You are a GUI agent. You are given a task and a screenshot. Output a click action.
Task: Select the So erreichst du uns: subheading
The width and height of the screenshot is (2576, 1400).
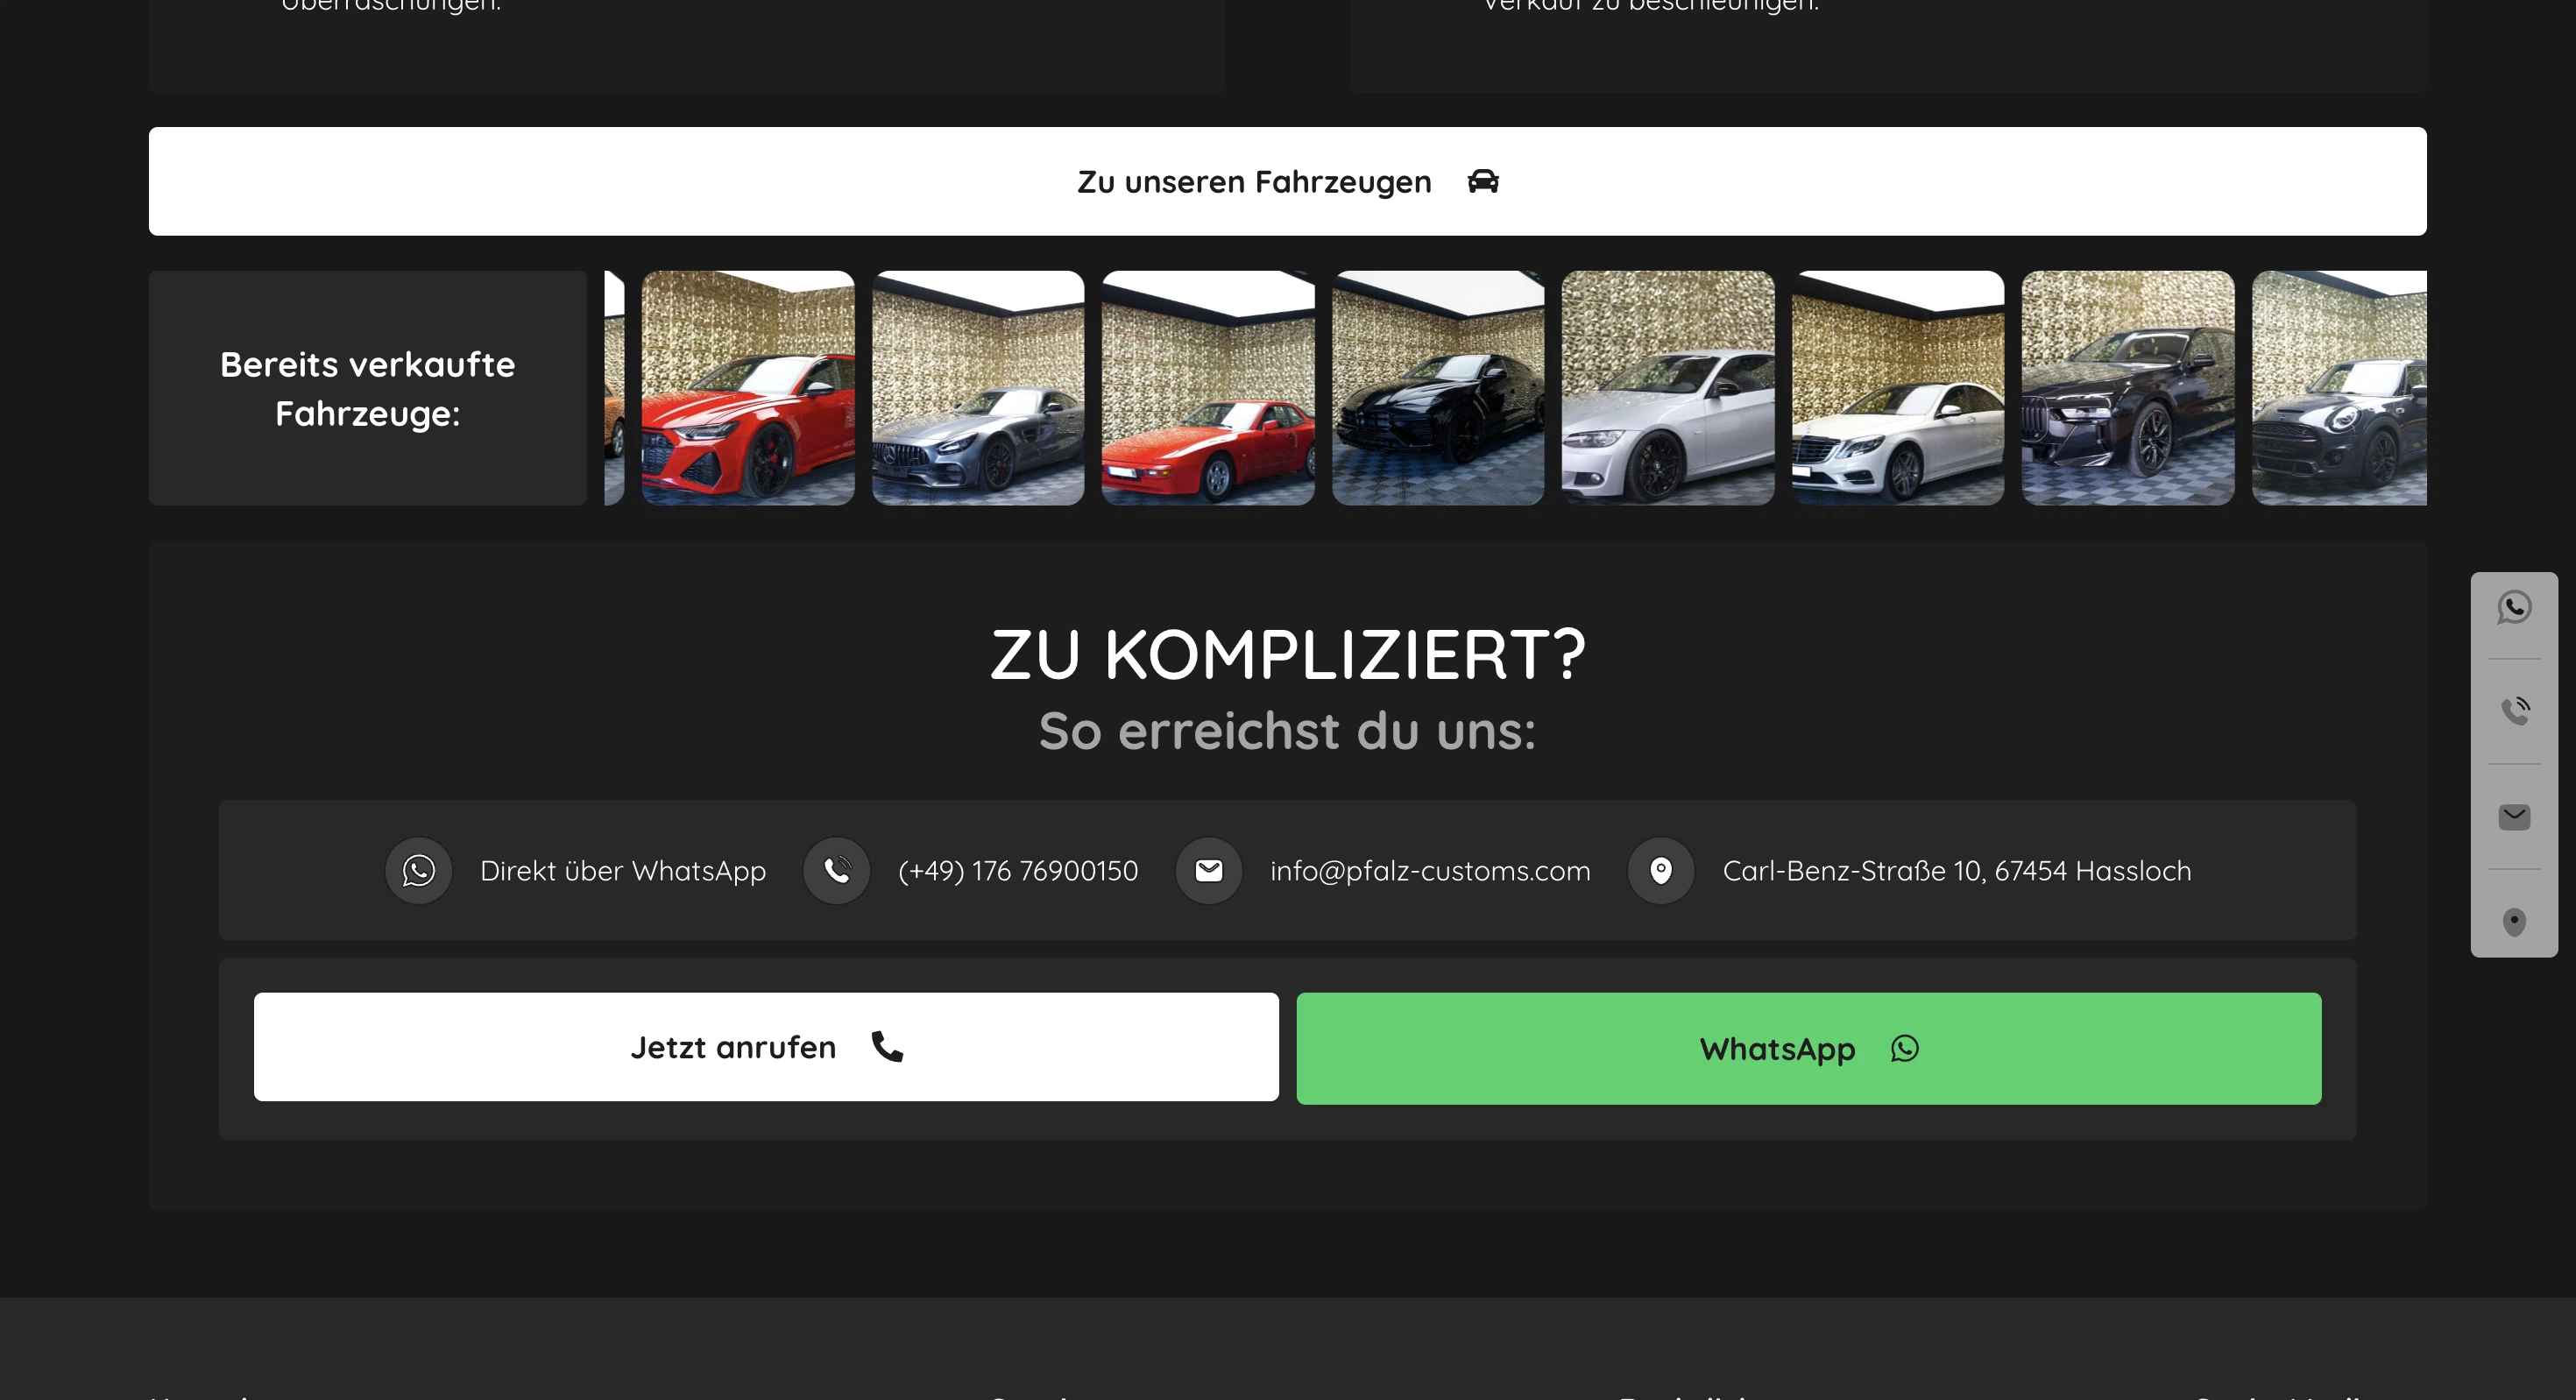1288,730
